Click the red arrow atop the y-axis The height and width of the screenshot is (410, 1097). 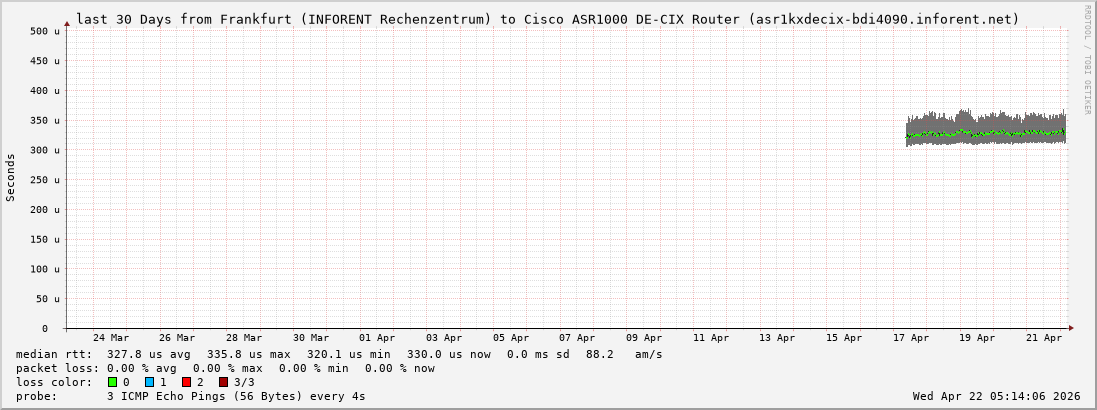[67, 22]
